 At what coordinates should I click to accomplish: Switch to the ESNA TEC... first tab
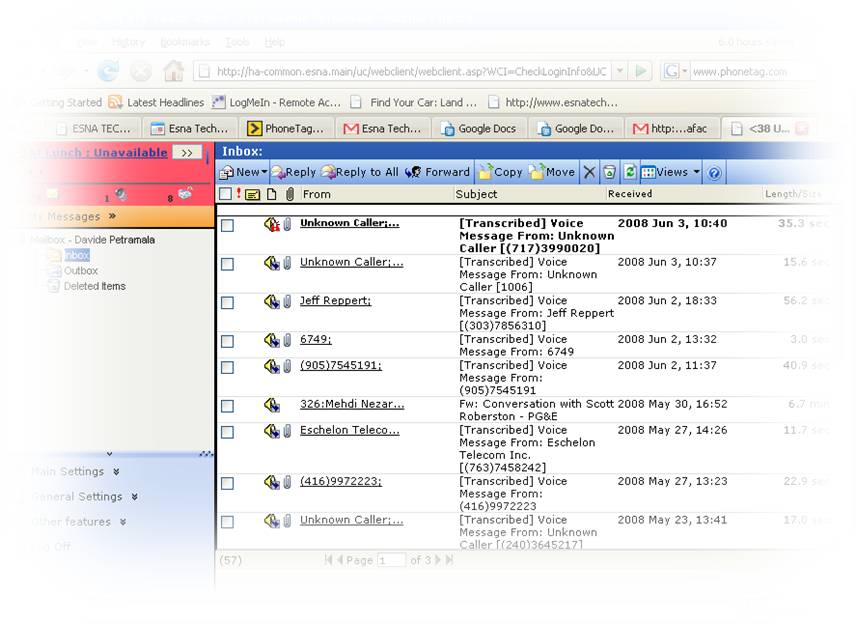(95, 129)
